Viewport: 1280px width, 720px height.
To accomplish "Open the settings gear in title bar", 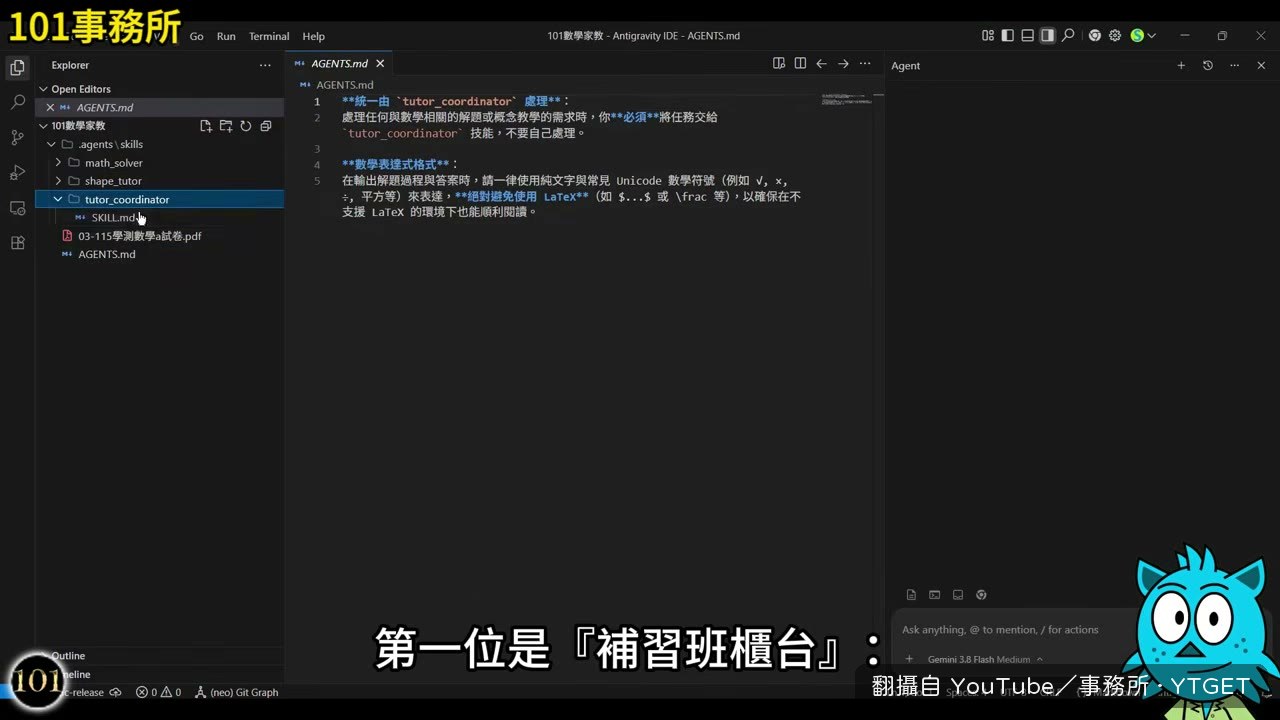I will click(1115, 36).
